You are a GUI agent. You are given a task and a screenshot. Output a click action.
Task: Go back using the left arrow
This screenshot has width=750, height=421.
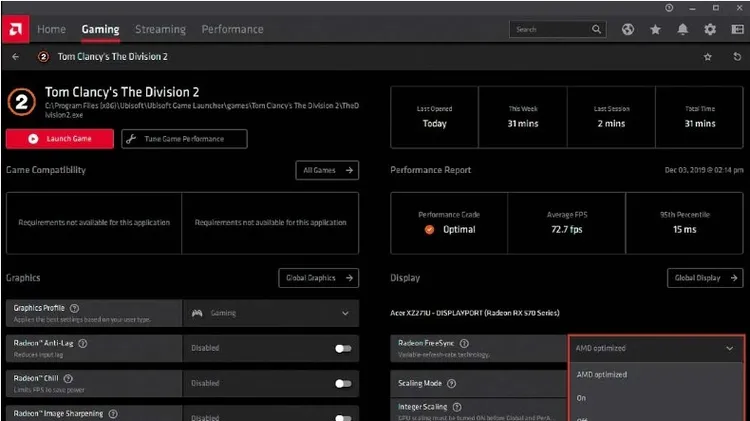[16, 56]
